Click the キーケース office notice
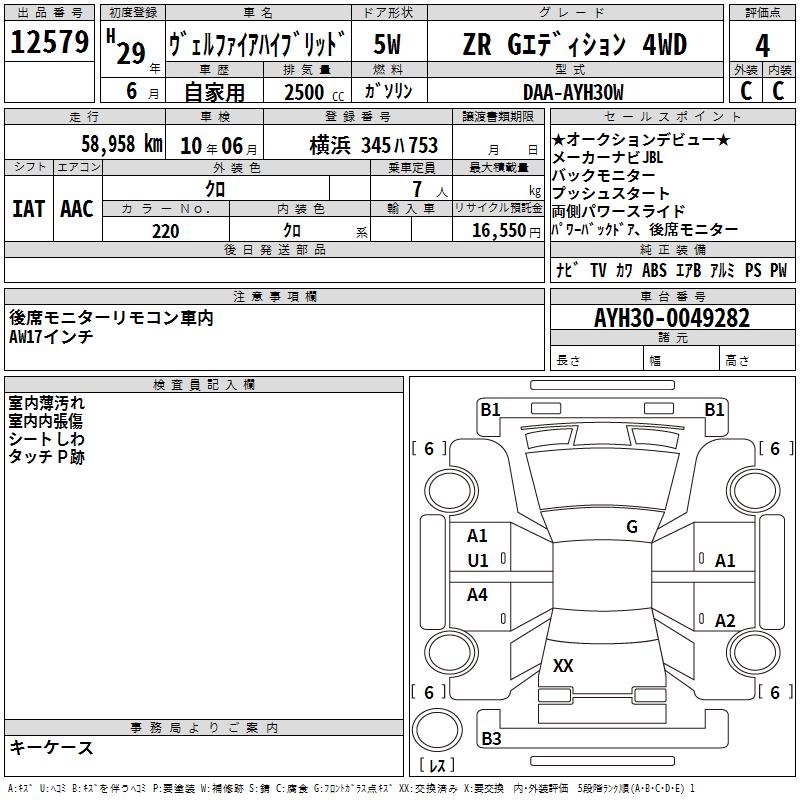 coord(52,748)
